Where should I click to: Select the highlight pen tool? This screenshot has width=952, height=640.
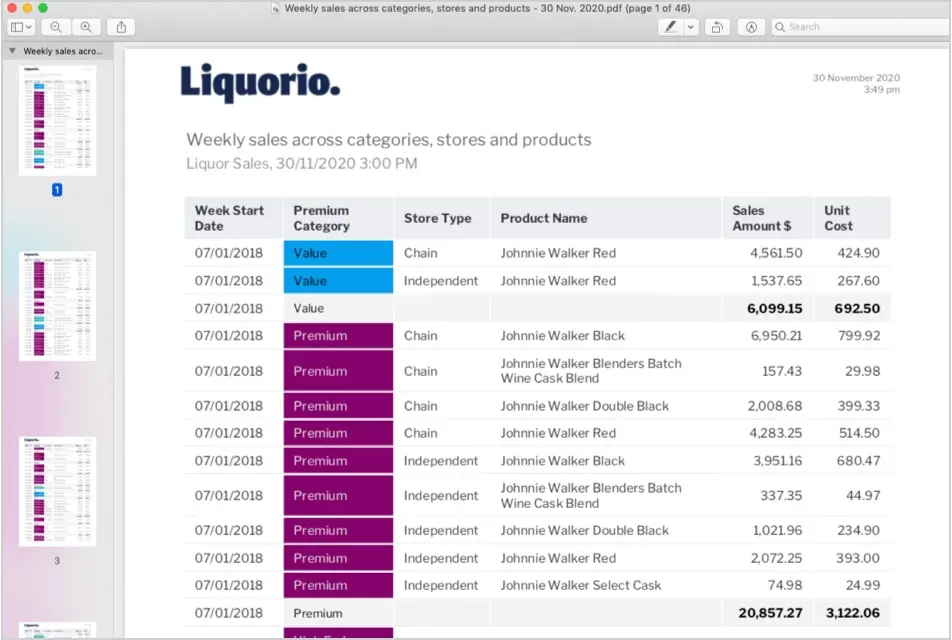click(x=670, y=27)
